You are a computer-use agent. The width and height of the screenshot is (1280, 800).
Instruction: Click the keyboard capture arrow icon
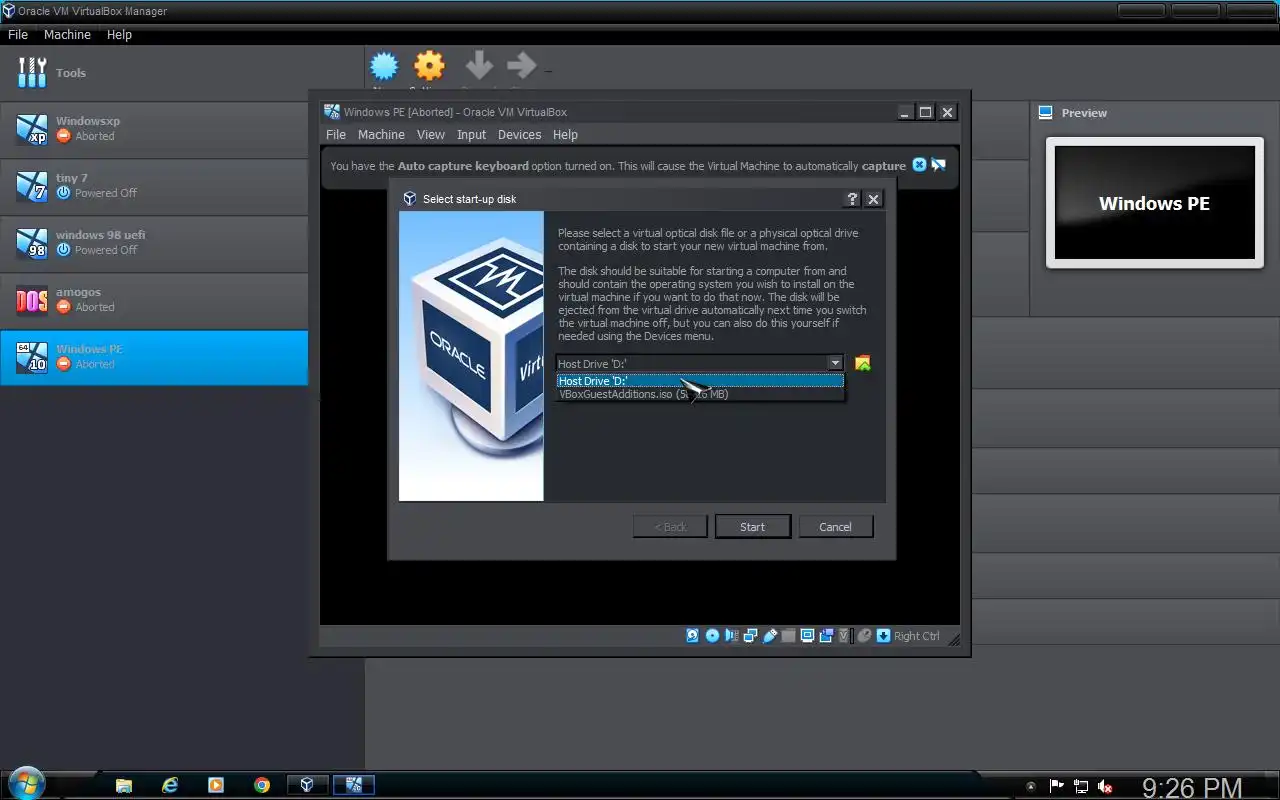point(883,635)
